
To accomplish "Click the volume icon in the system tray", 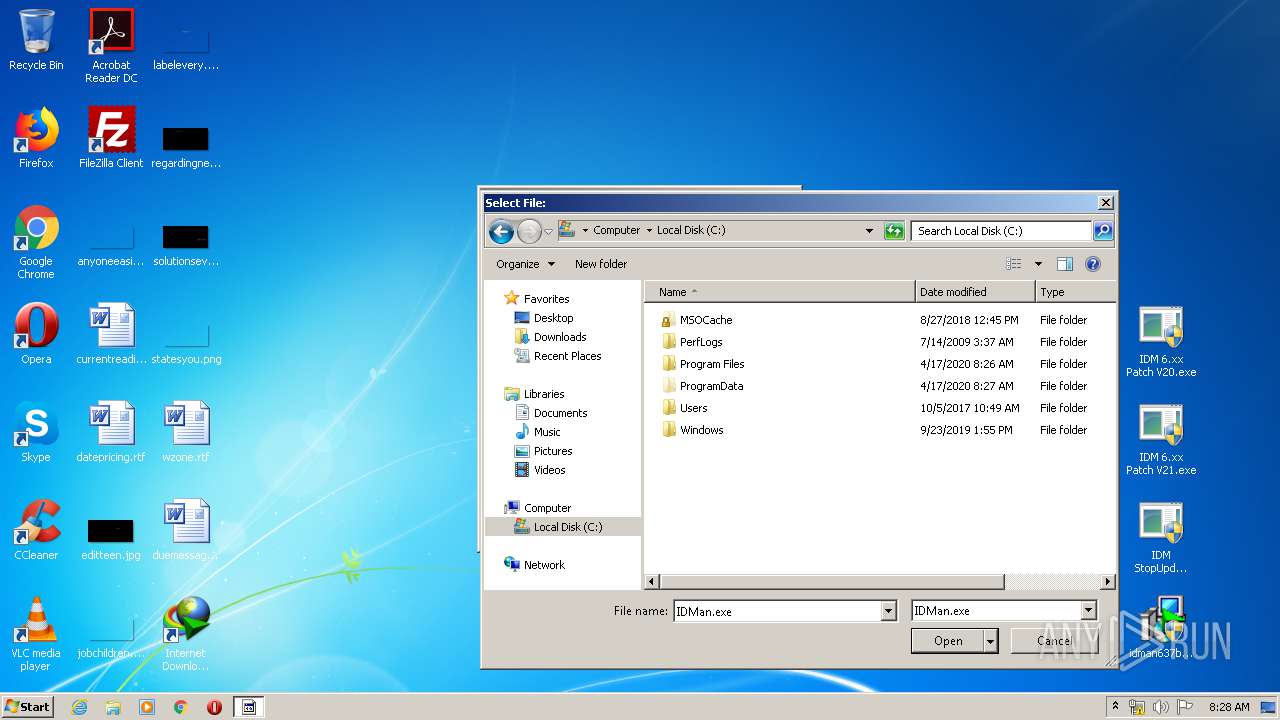I will coord(1161,707).
